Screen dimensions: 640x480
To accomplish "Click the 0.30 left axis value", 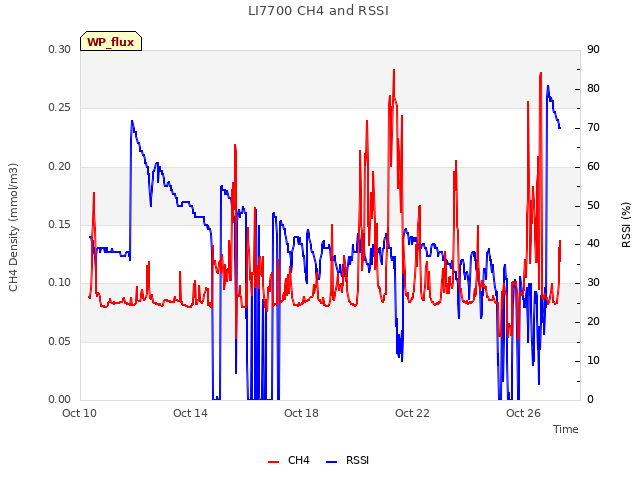I will click(60, 49).
